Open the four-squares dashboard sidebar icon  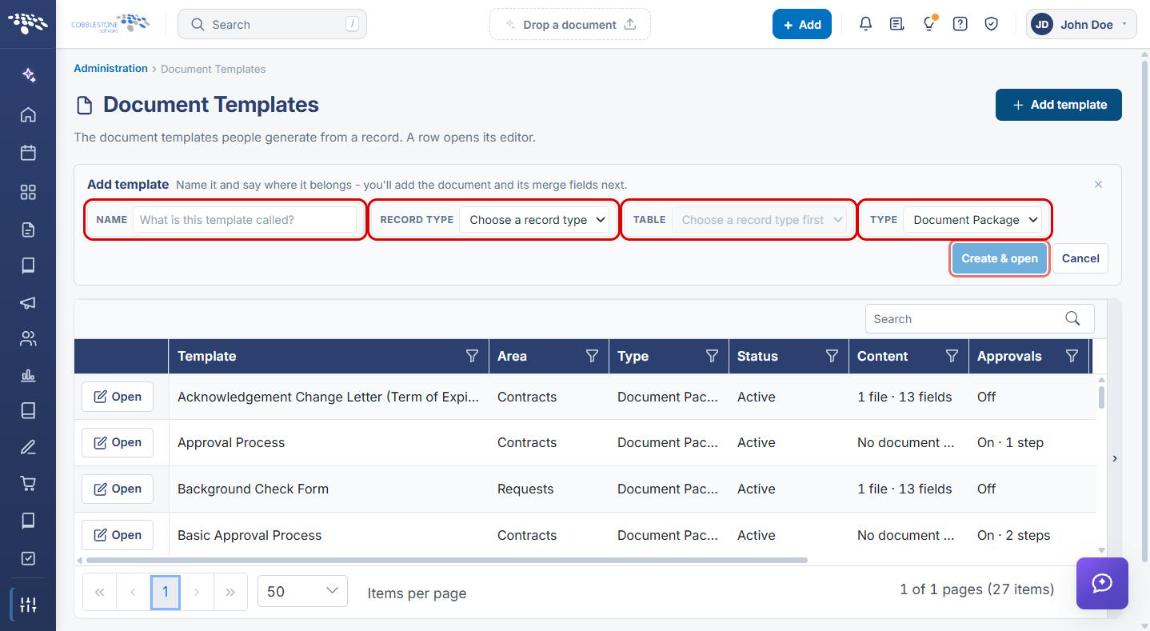[x=28, y=192]
